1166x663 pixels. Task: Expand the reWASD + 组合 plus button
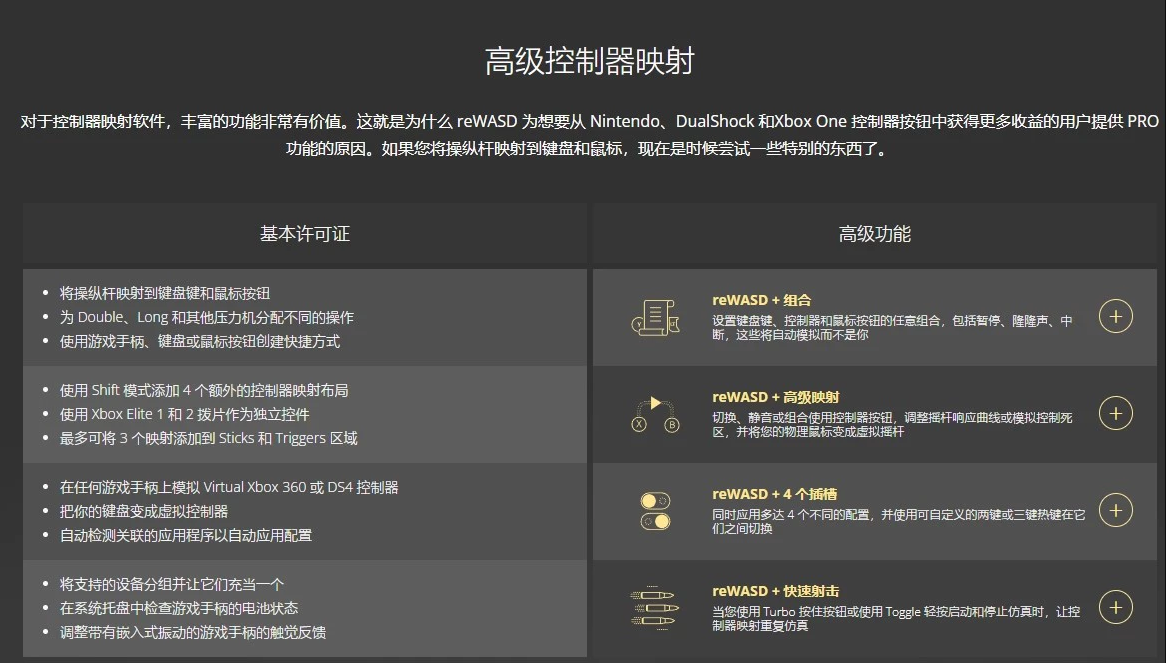tap(1115, 317)
